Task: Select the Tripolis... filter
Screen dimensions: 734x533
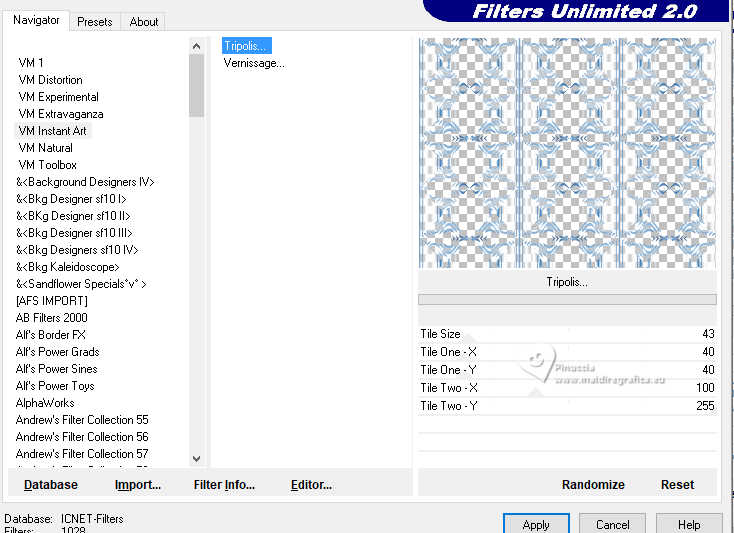Action: tap(246, 46)
